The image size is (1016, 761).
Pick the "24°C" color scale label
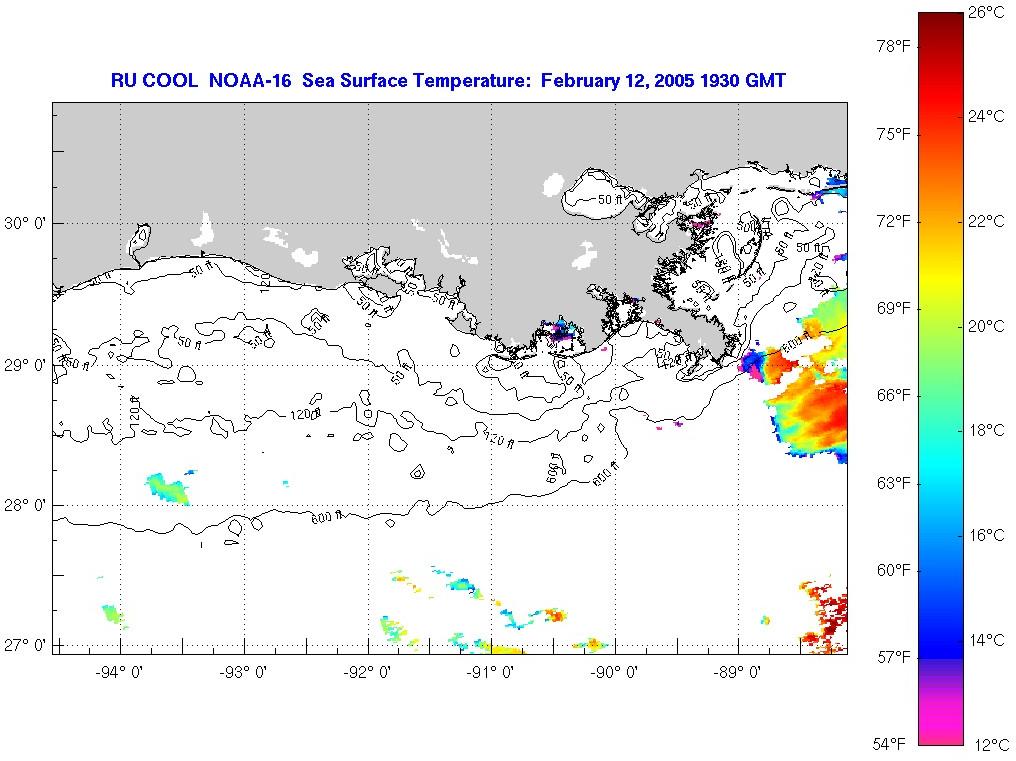(986, 116)
